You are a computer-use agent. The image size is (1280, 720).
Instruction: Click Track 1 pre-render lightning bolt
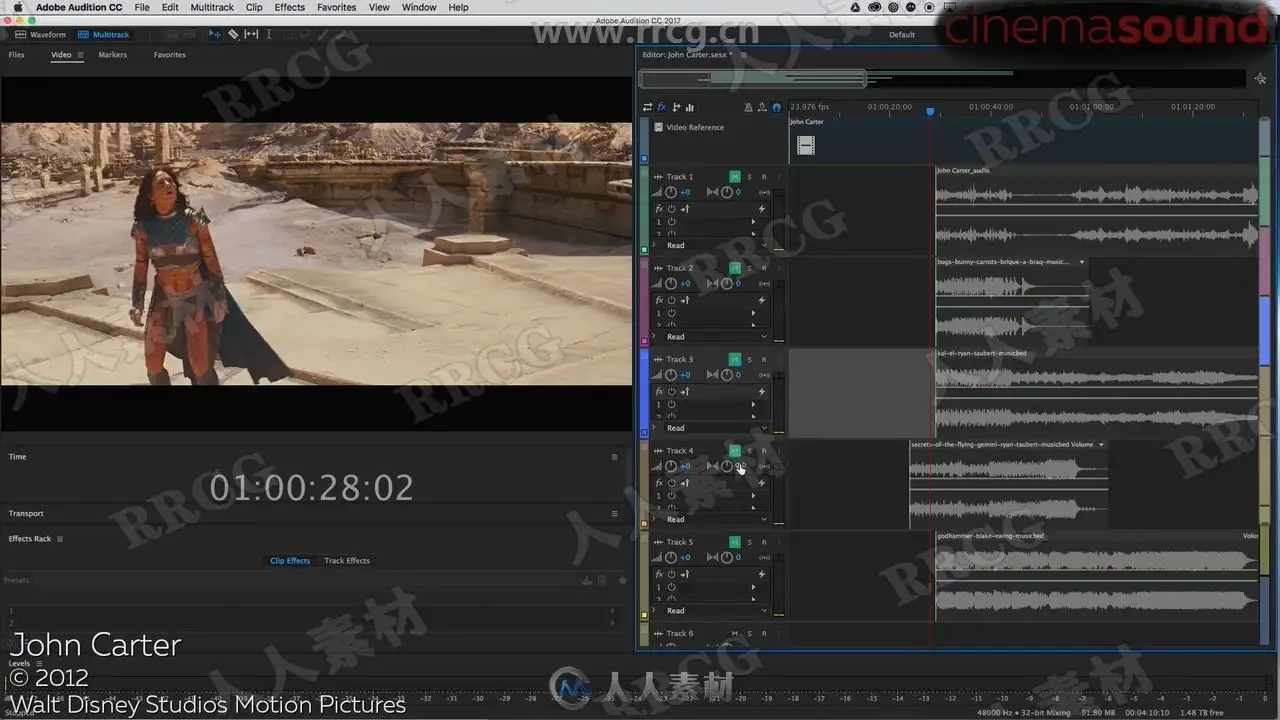coord(761,209)
